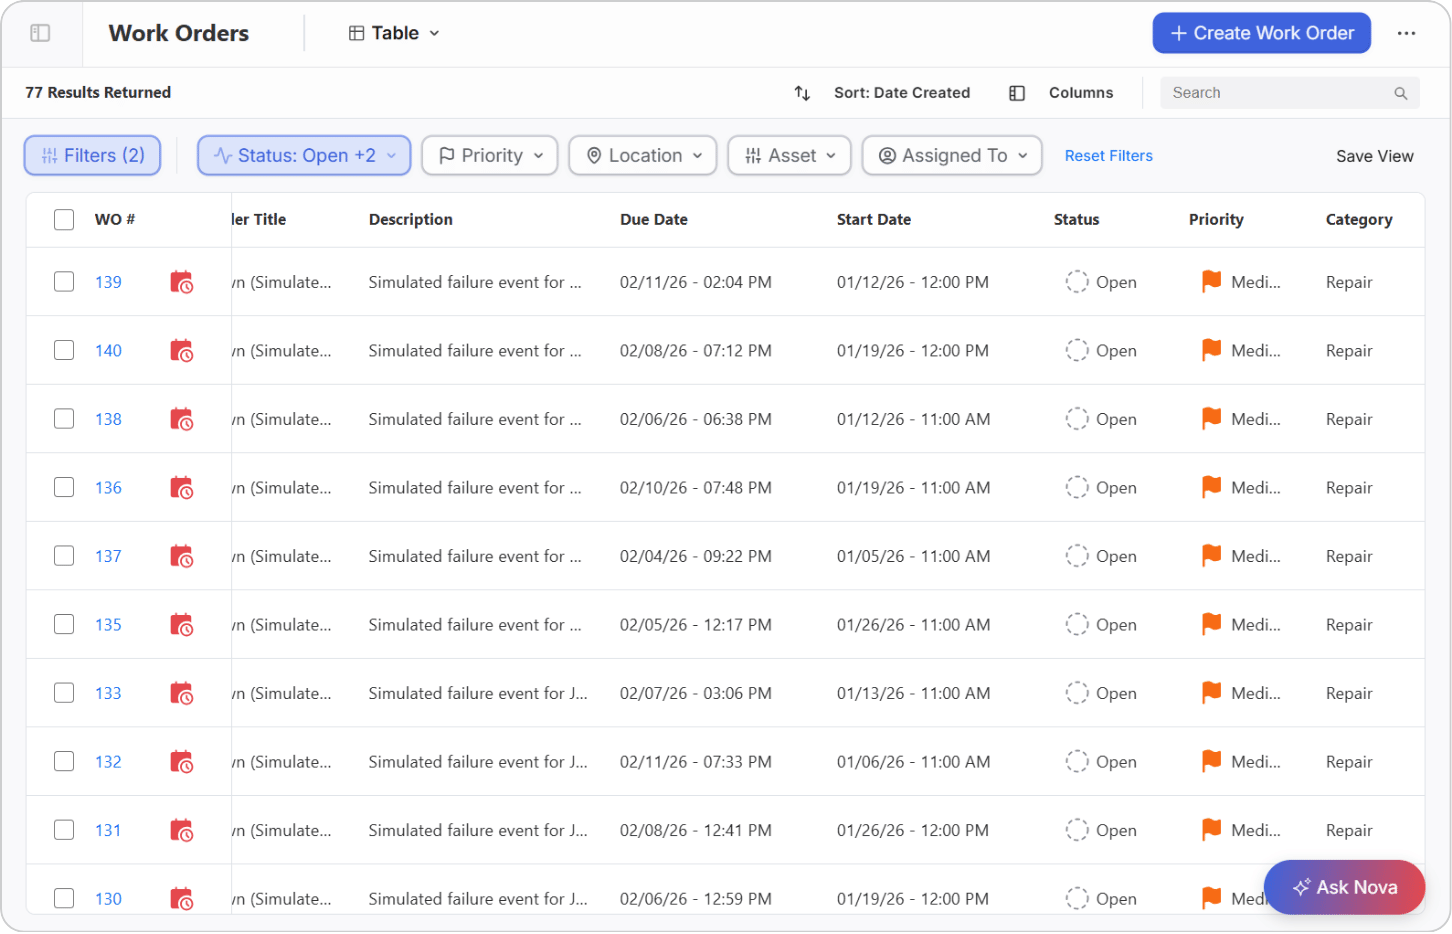This screenshot has height=934, width=1452.
Task: Click the Columns layout icon
Action: coord(1017,93)
